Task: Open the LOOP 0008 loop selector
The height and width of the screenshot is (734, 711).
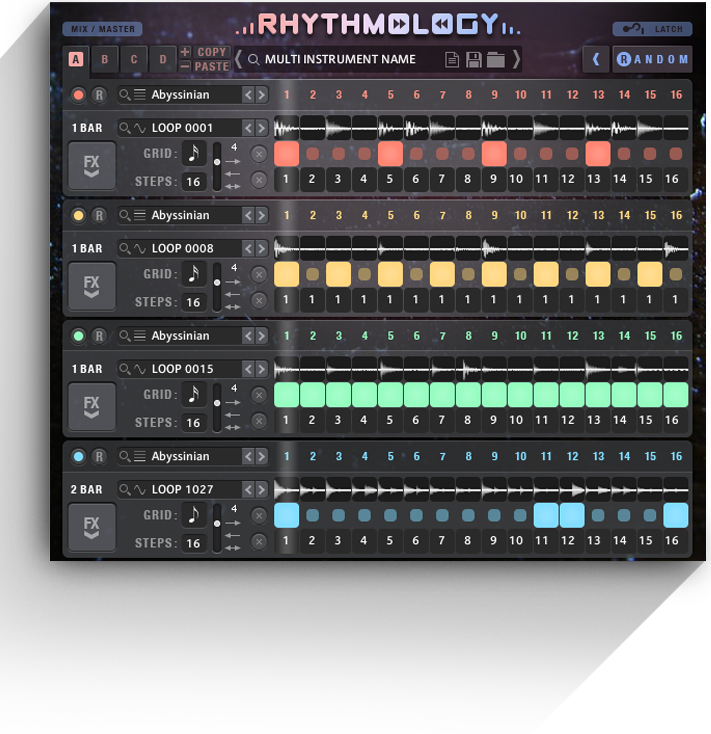Action: click(x=179, y=248)
